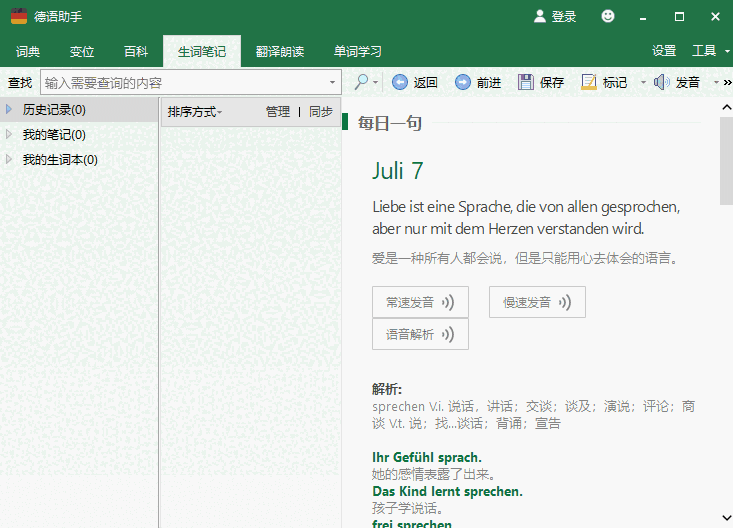The height and width of the screenshot is (528, 733).
Task: Click the translation 孩子学说话。
Action: click(x=407, y=508)
